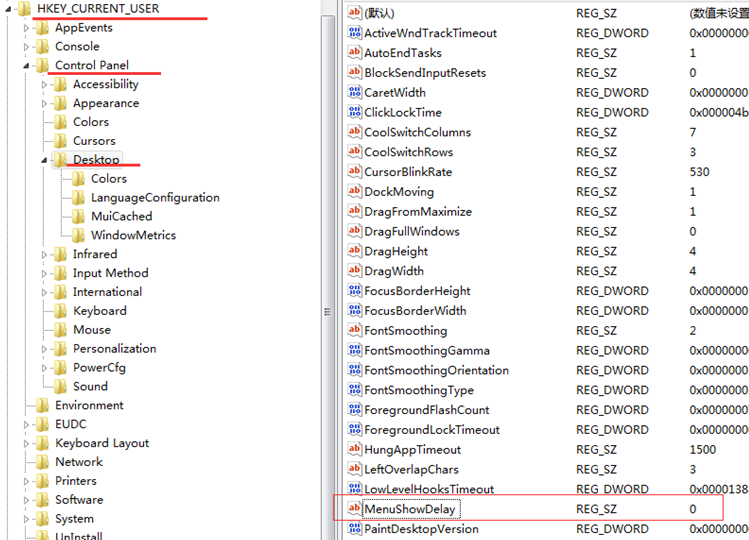Click the ActiveWndTrackTimeout DWORD value icon
This screenshot has height=540, width=749.
tap(354, 33)
